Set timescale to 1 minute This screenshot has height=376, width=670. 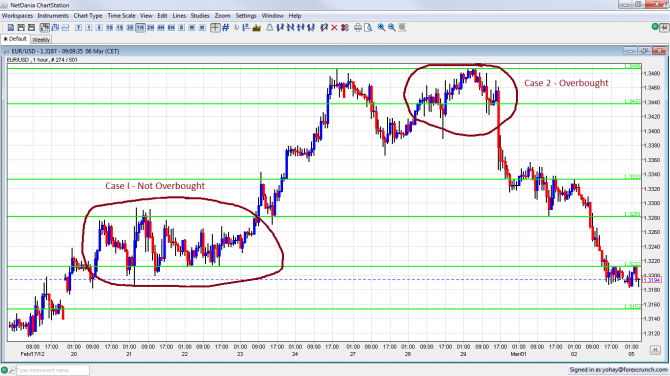[89, 27]
